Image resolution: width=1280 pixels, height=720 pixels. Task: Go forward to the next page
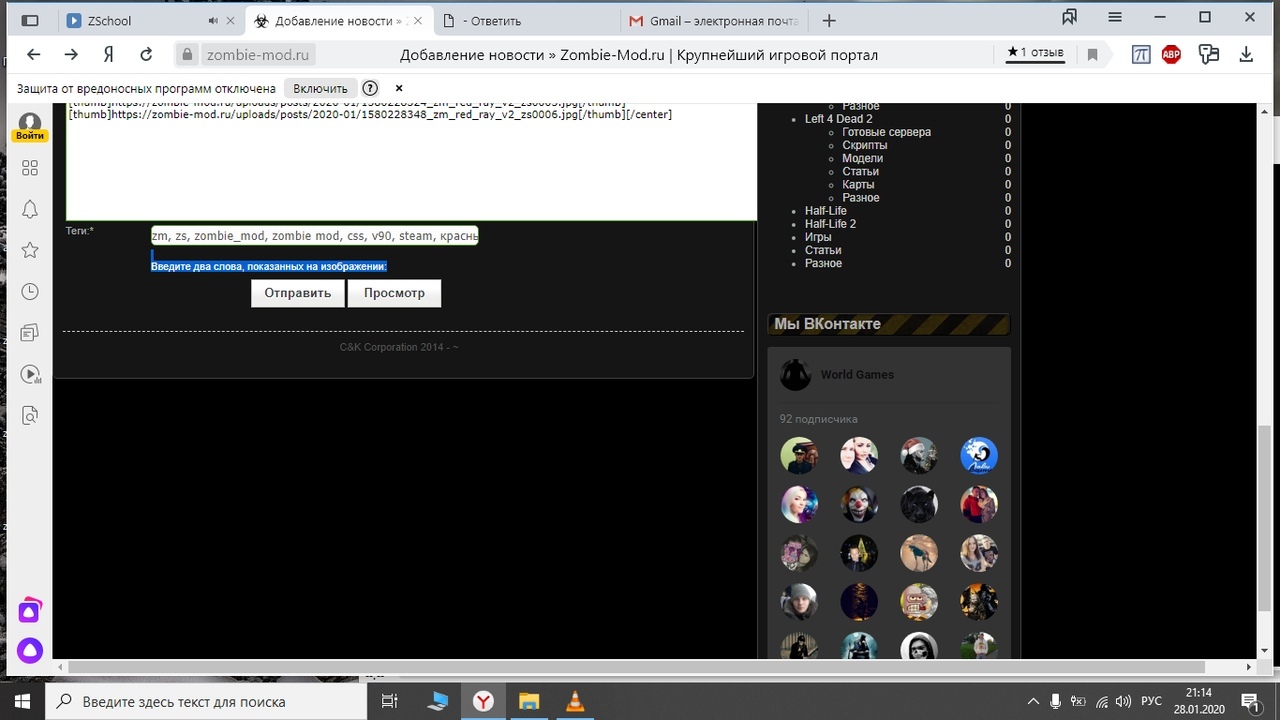point(71,55)
